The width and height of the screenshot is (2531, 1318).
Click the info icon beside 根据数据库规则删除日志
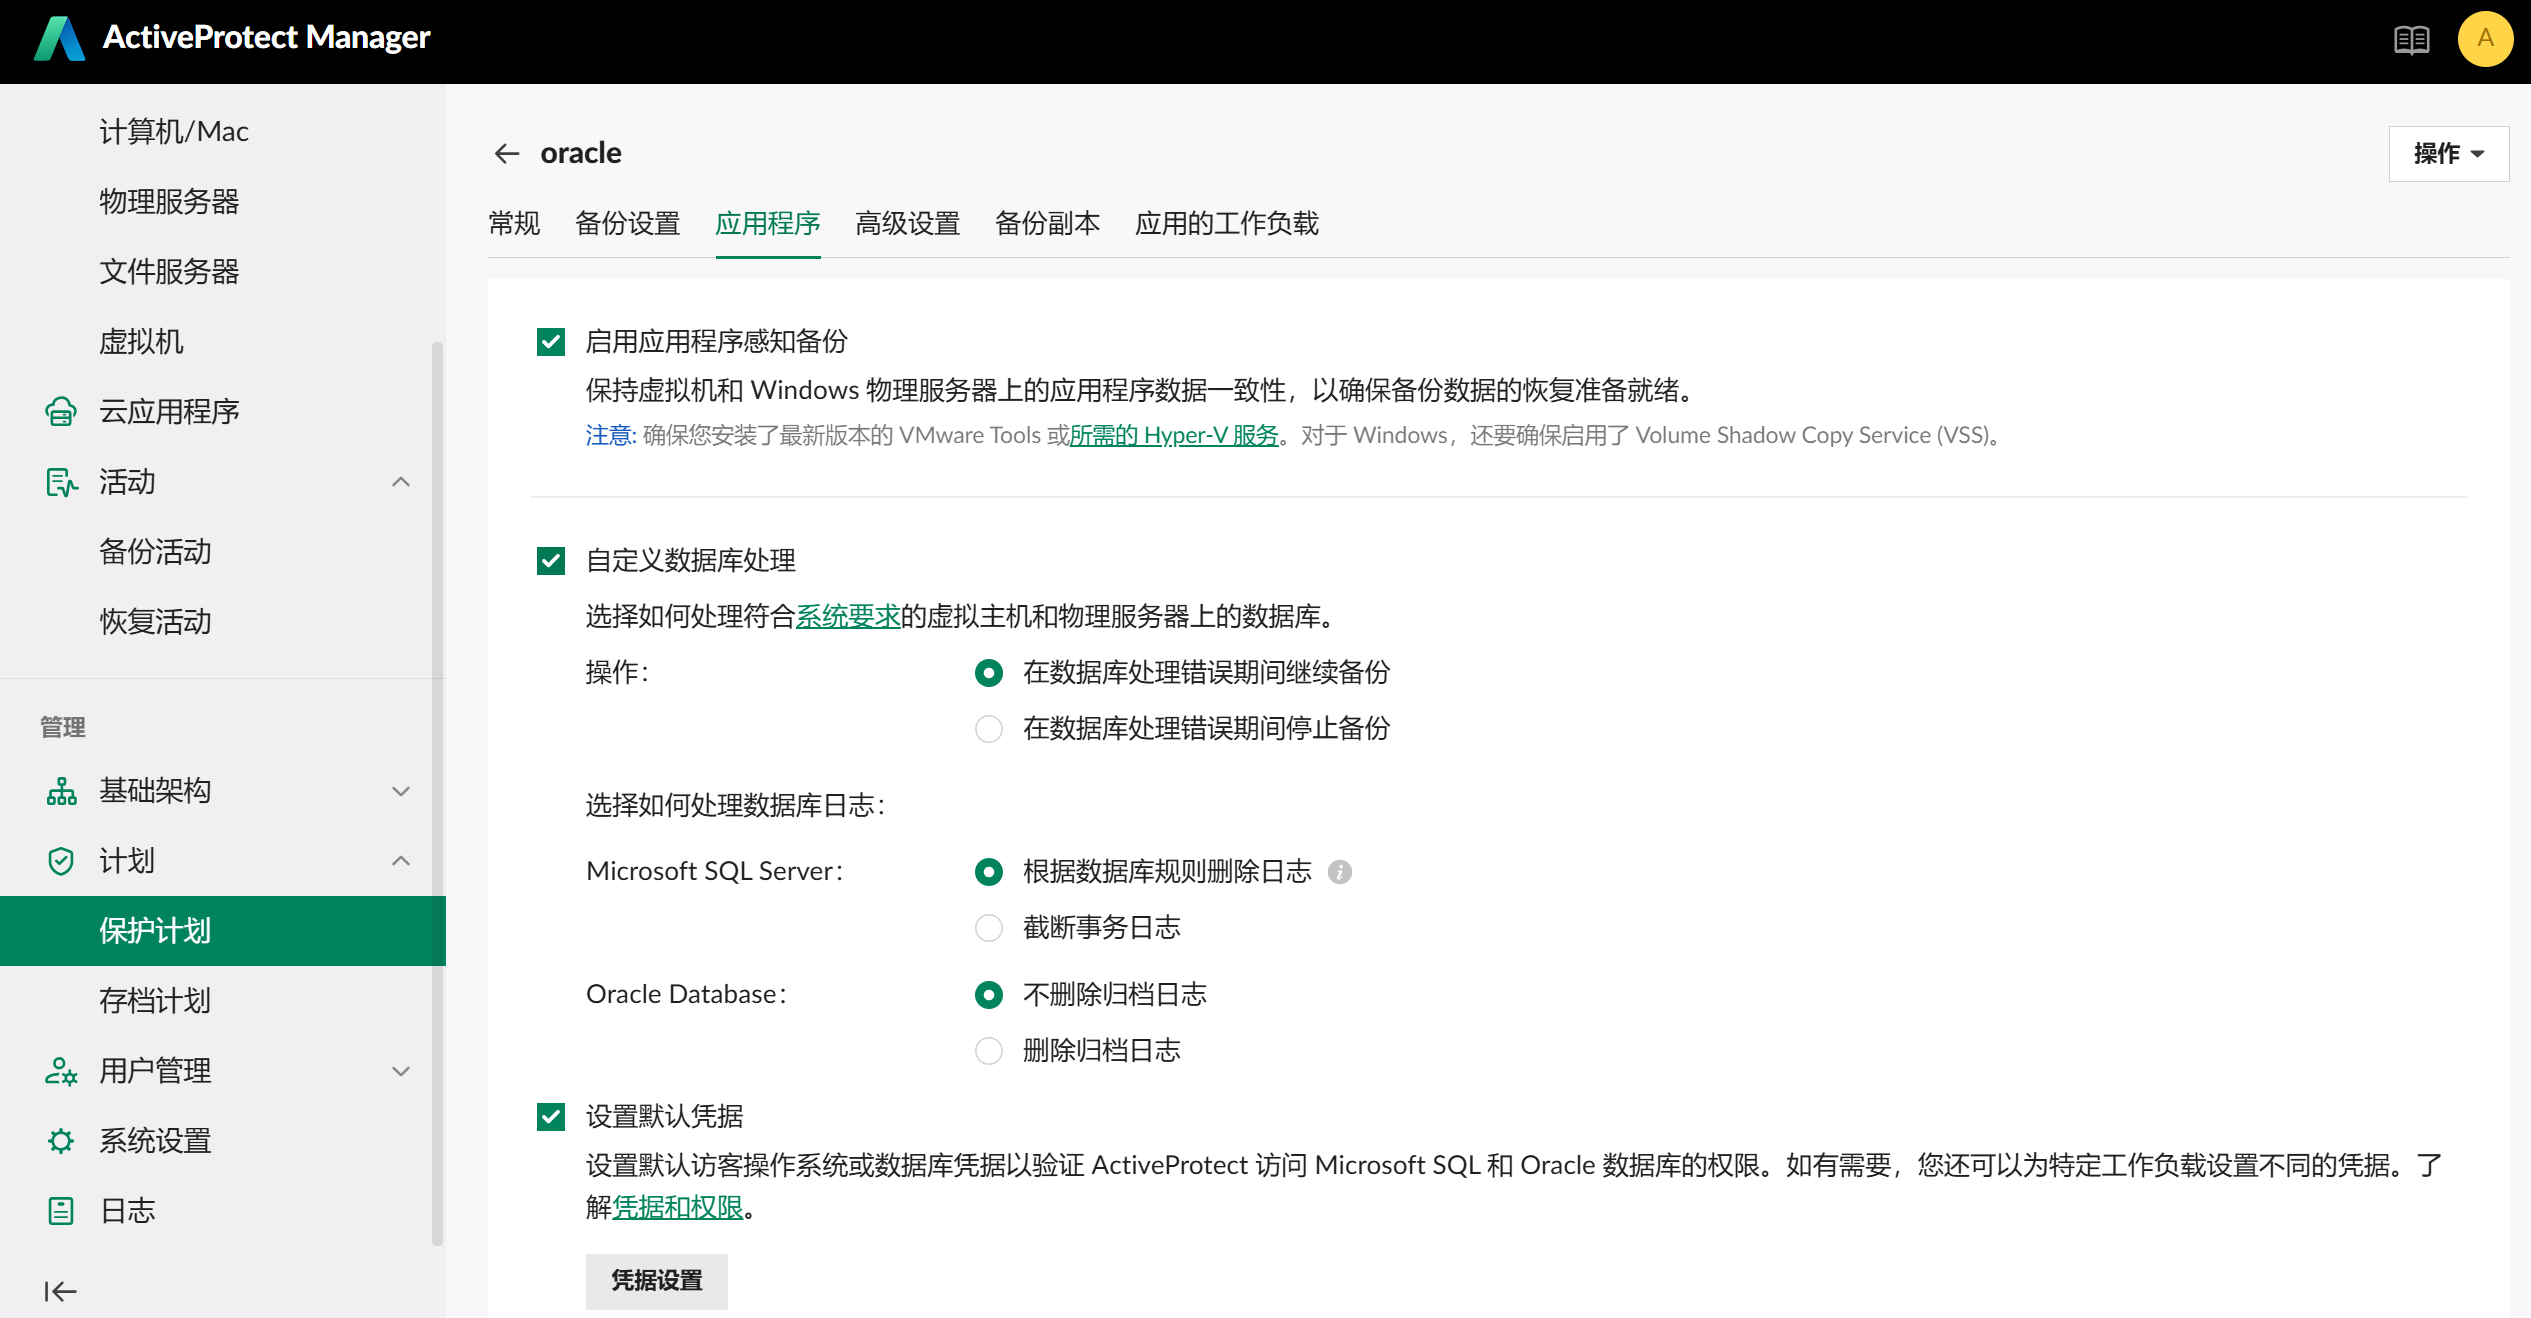pos(1340,872)
